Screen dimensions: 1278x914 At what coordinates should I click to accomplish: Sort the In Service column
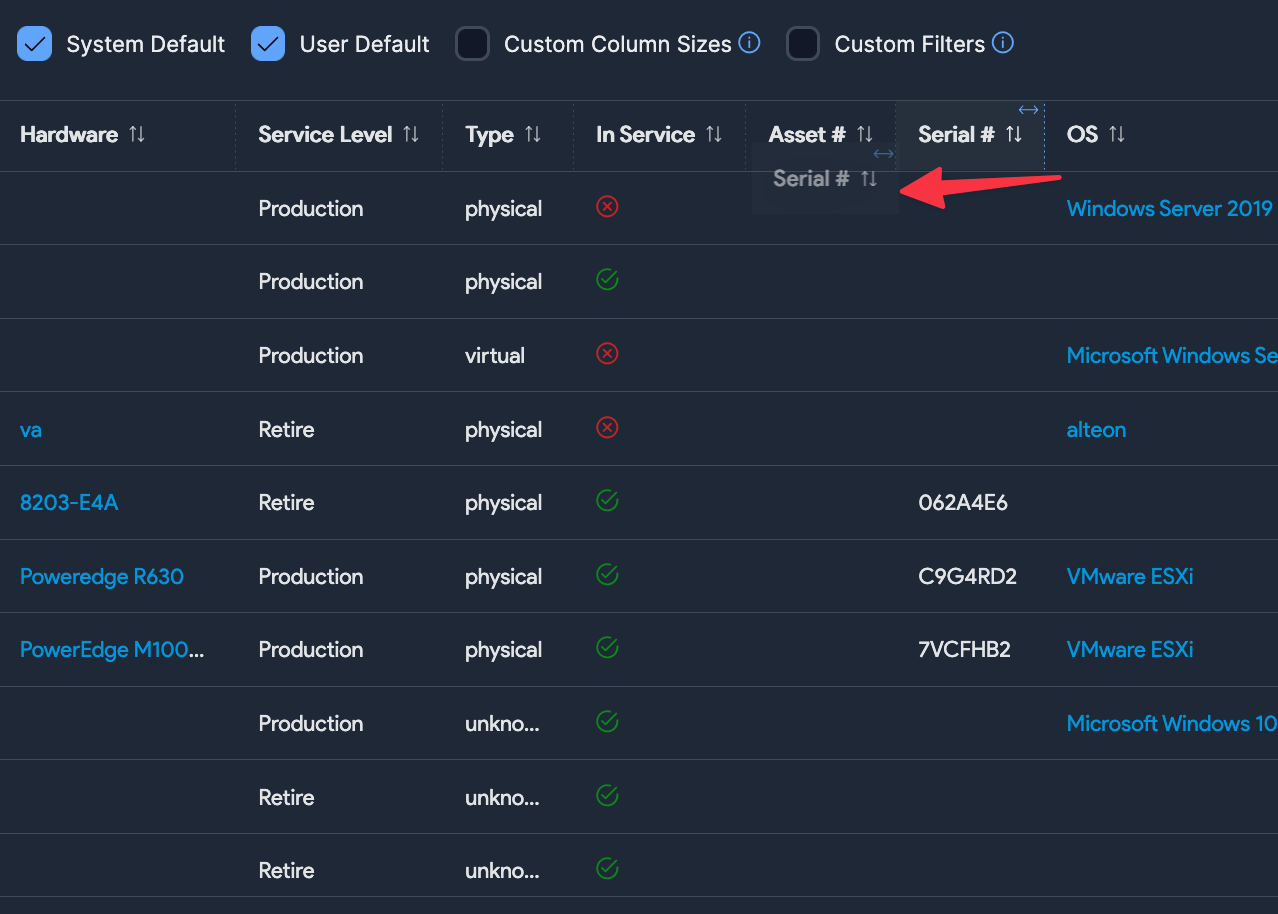click(714, 135)
